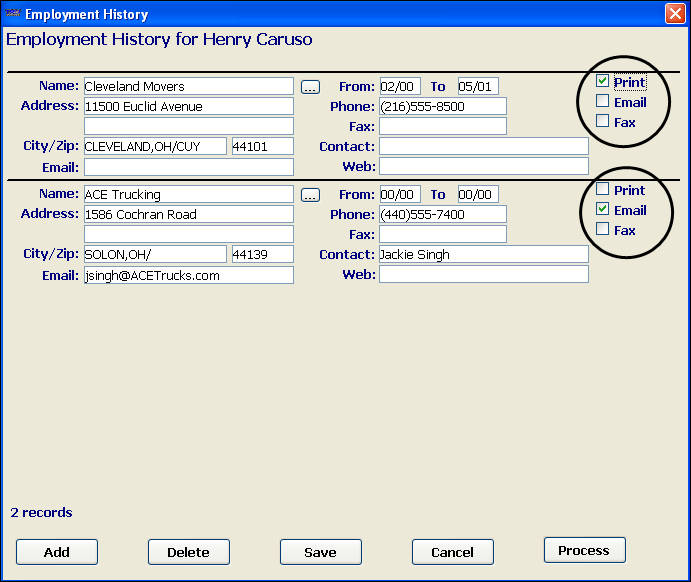Viewport: 691px width, 582px height.
Task: Check Print for ACE Trucking record
Action: click(x=602, y=190)
